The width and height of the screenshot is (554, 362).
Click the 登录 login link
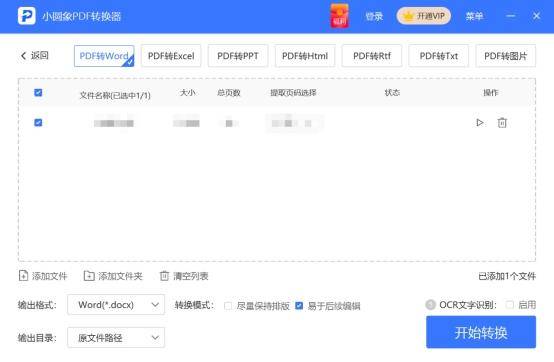(374, 16)
